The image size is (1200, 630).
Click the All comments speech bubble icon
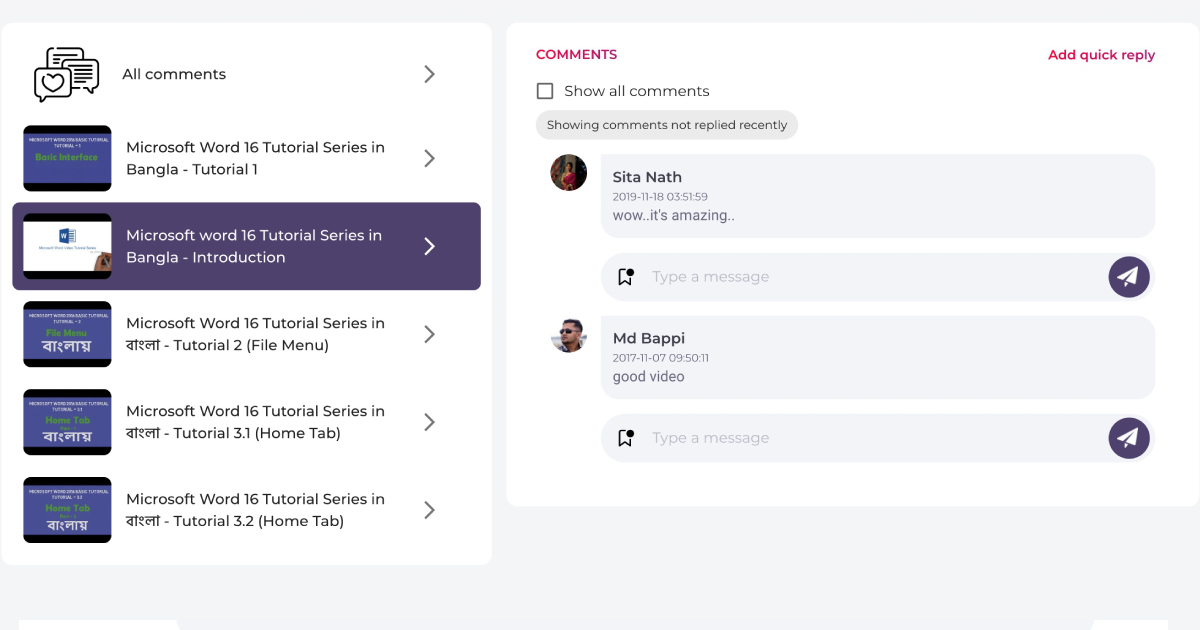[x=67, y=74]
